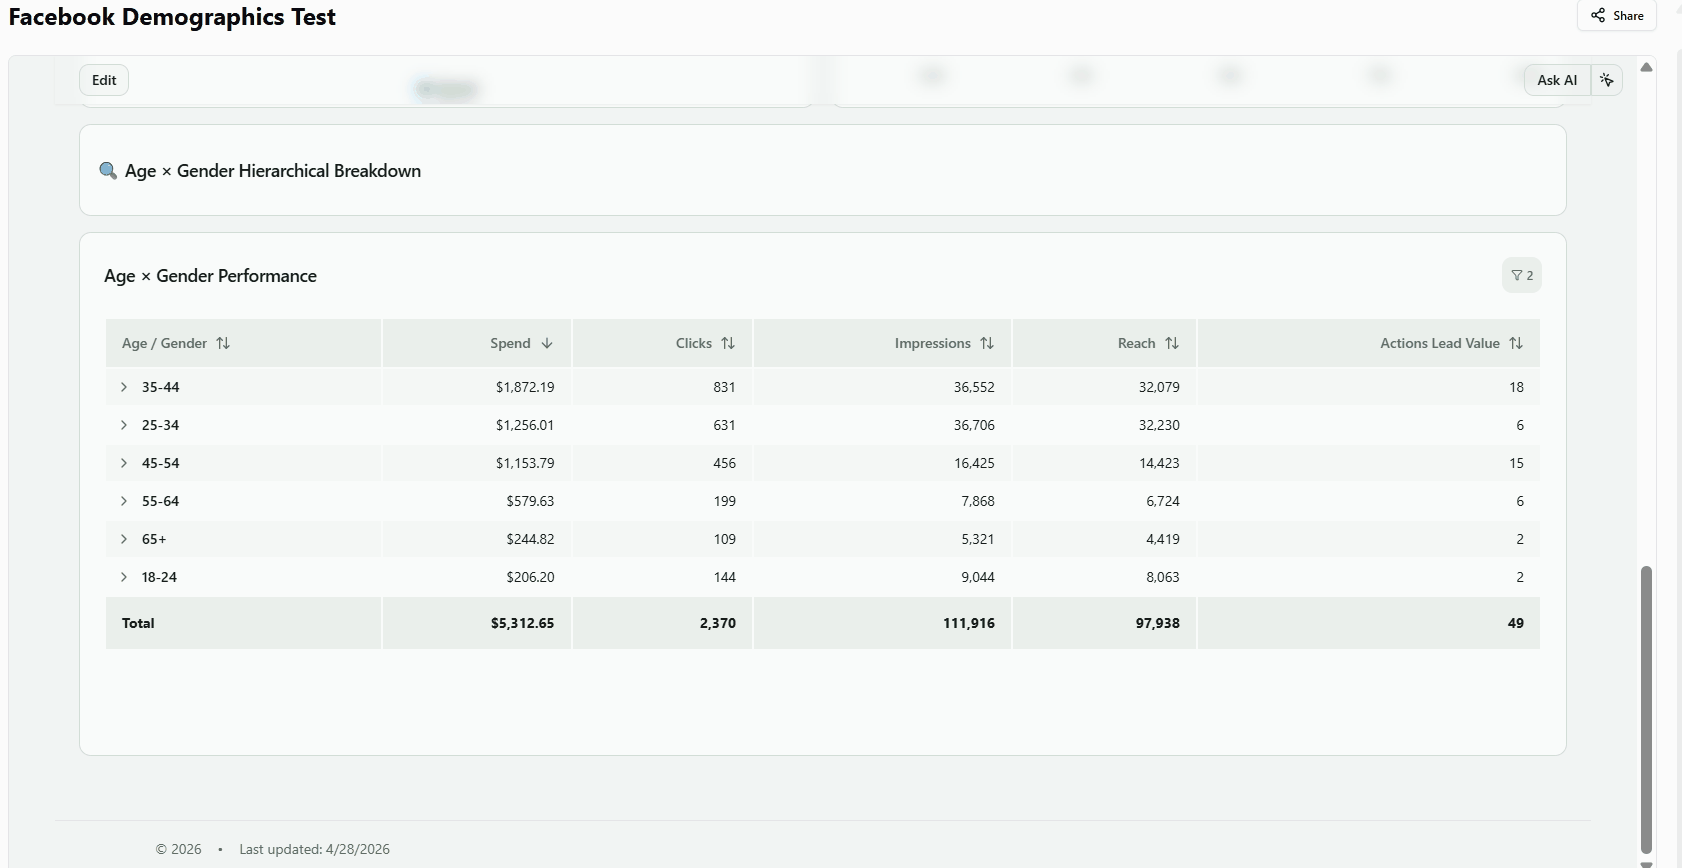The image size is (1682, 868).
Task: Expand the 45-54 age group row
Action: tap(124, 463)
